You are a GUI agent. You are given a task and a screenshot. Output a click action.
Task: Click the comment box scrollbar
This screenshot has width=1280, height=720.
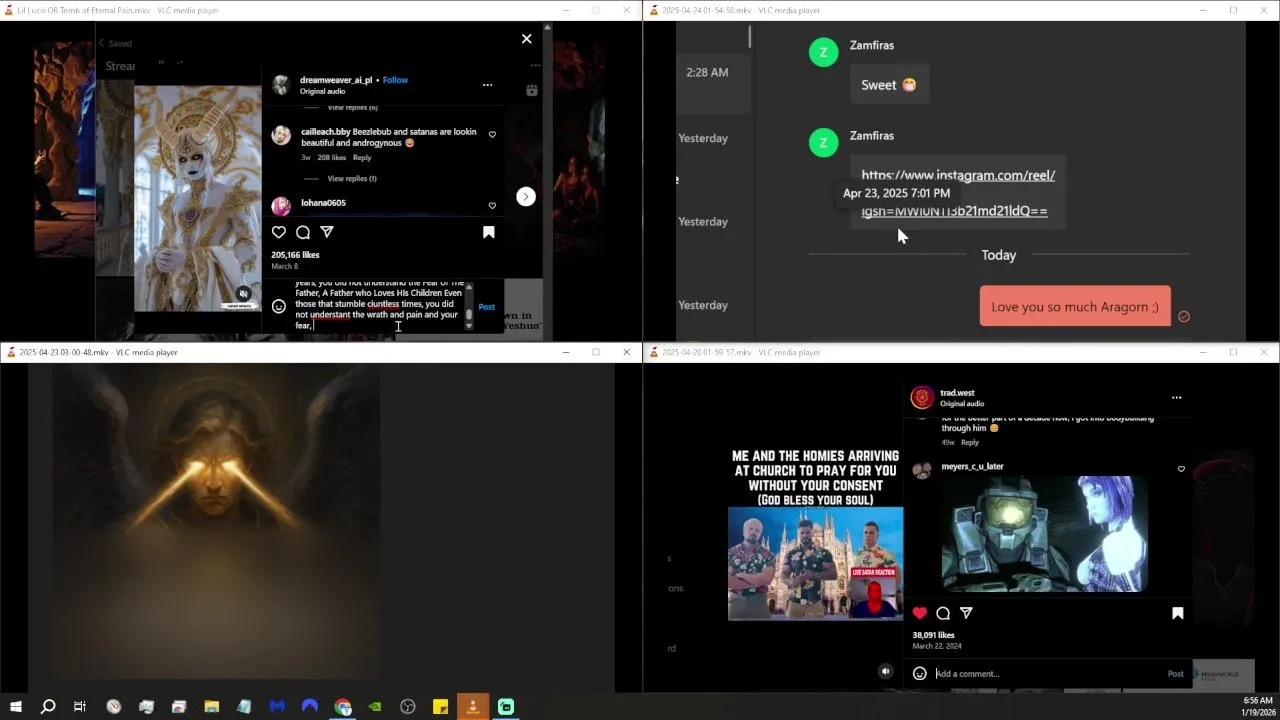469,305
